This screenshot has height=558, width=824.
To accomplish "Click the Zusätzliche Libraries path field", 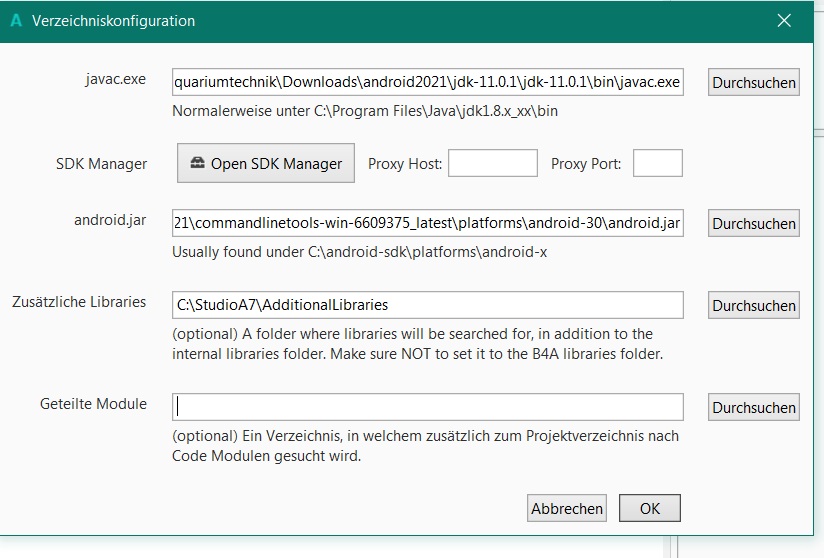I will click(x=427, y=305).
